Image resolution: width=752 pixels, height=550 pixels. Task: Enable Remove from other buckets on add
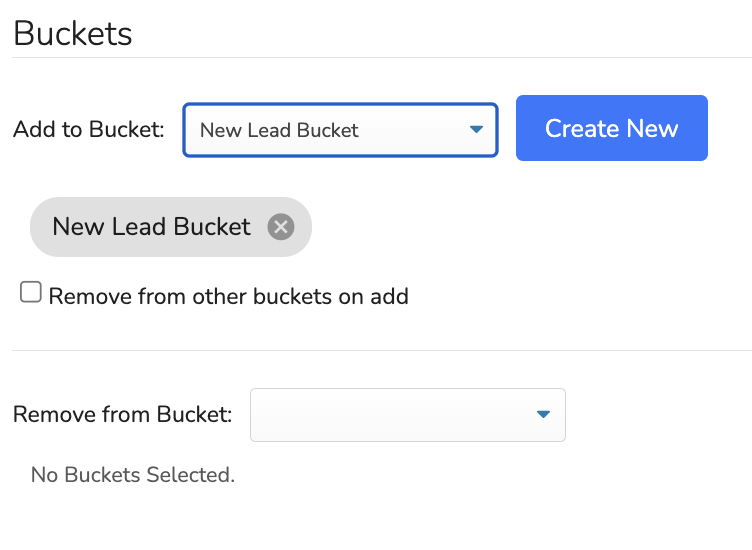[31, 292]
